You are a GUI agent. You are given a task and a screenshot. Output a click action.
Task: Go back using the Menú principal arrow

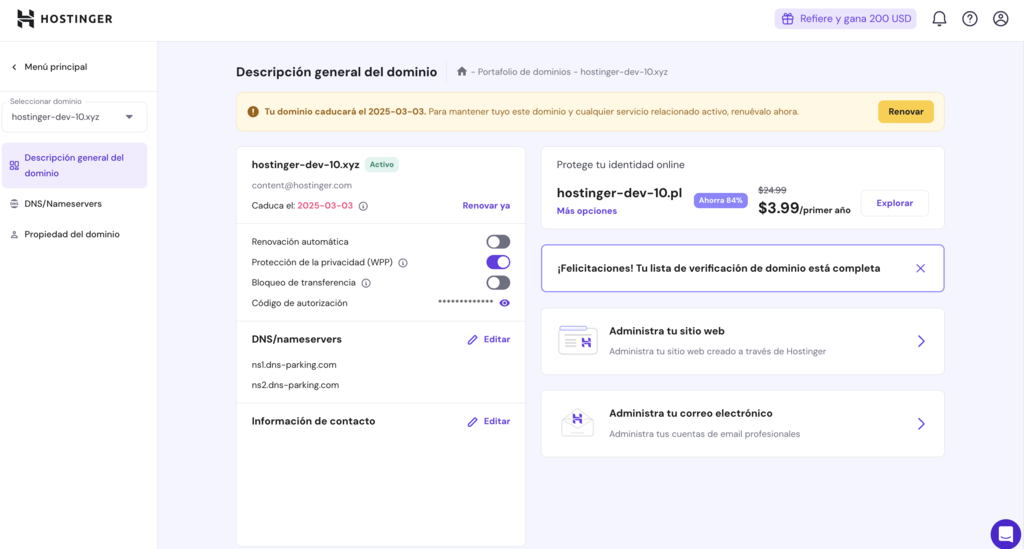pos(14,67)
